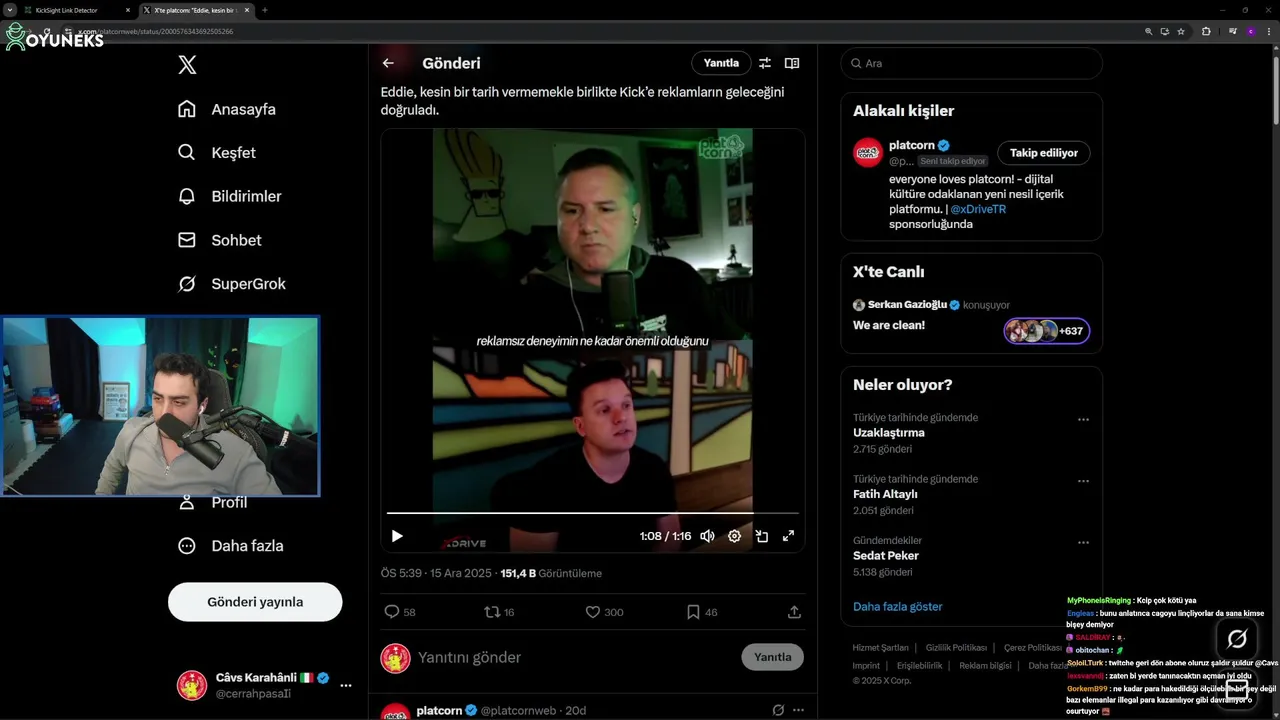The image size is (1280, 720).
Task: Click the share icon under the post
Action: click(794, 612)
